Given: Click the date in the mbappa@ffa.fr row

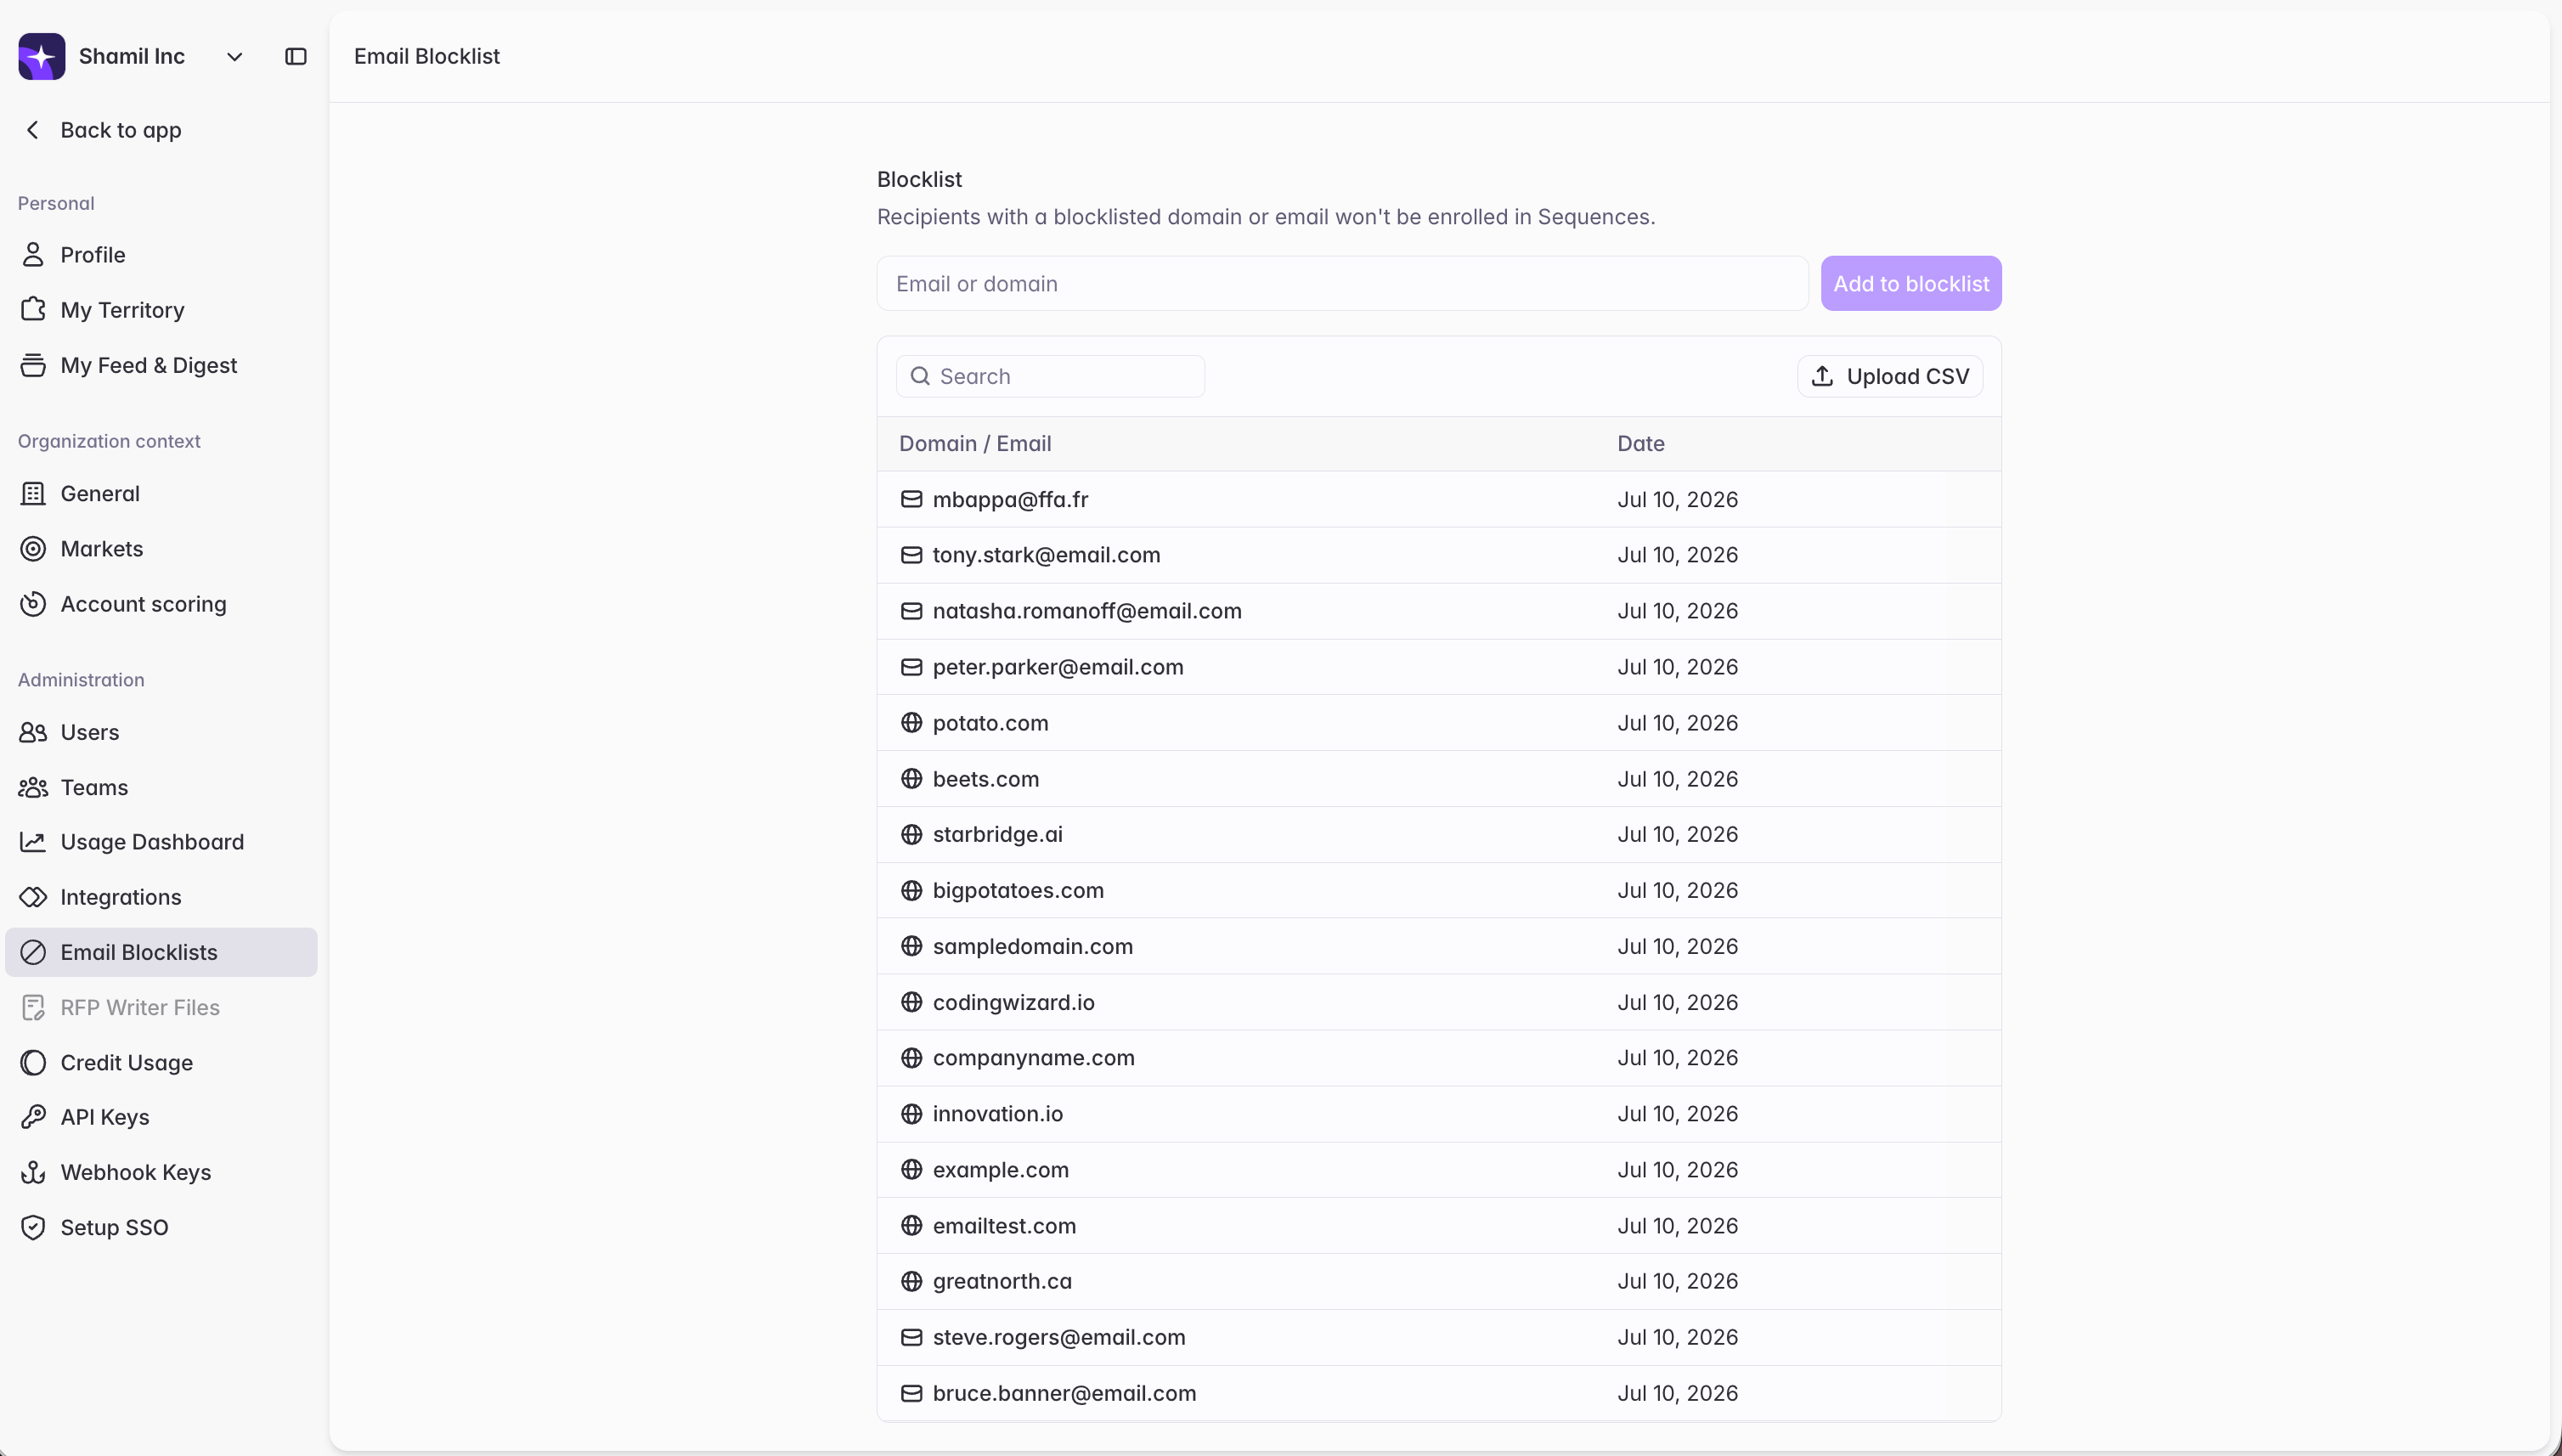Looking at the screenshot, I should coord(1677,499).
